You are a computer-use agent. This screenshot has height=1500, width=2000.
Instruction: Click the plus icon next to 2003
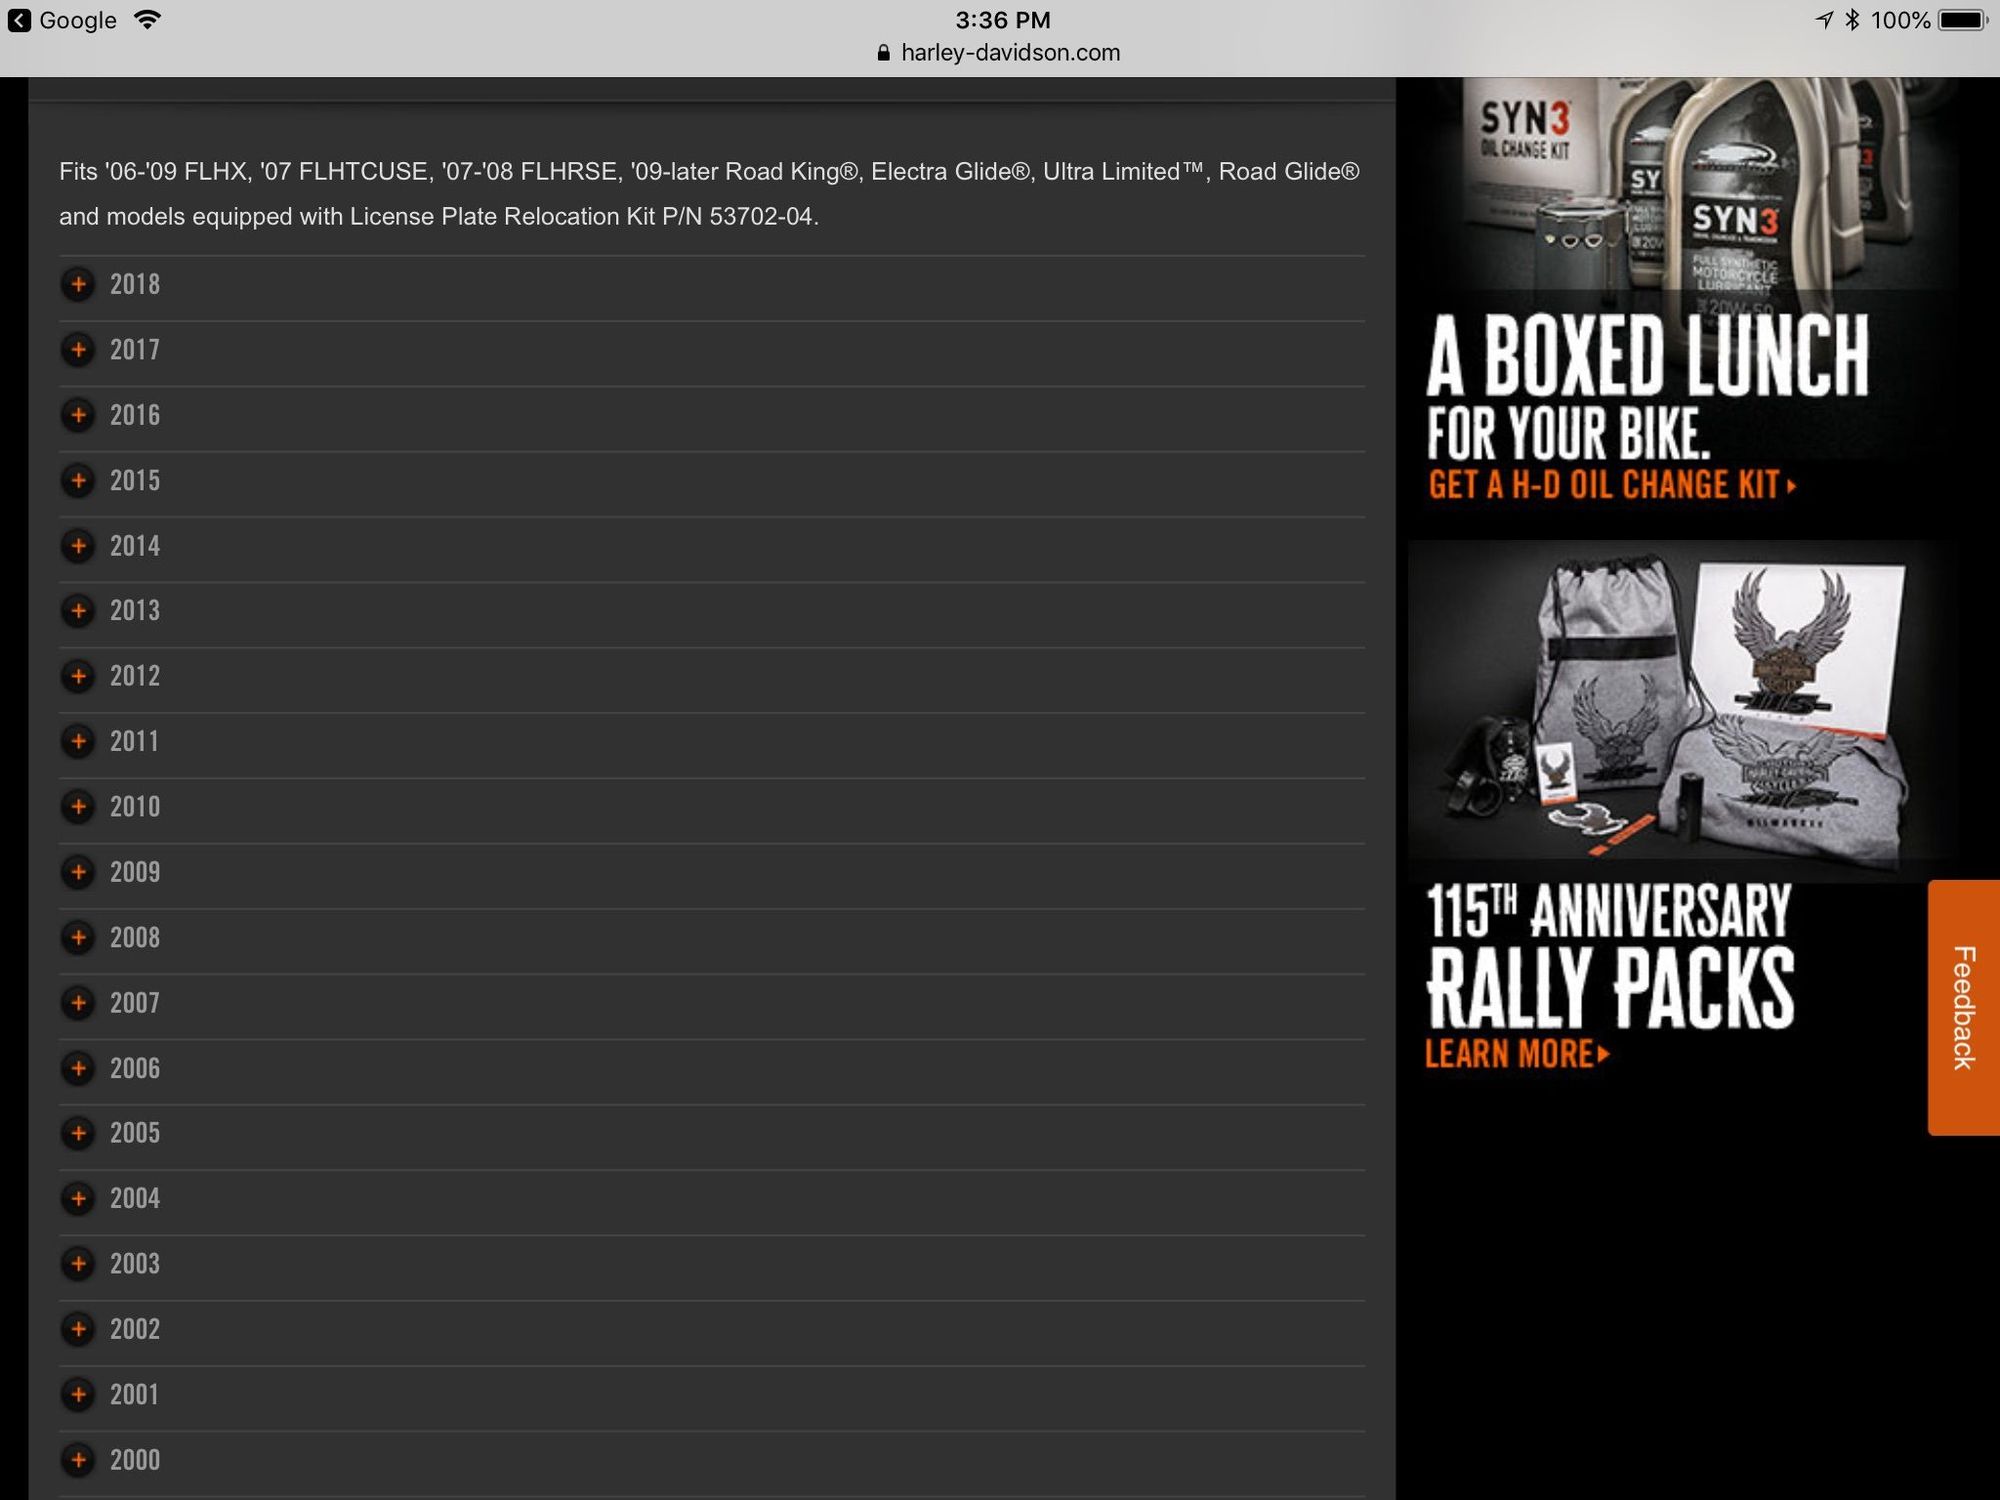click(x=78, y=1264)
